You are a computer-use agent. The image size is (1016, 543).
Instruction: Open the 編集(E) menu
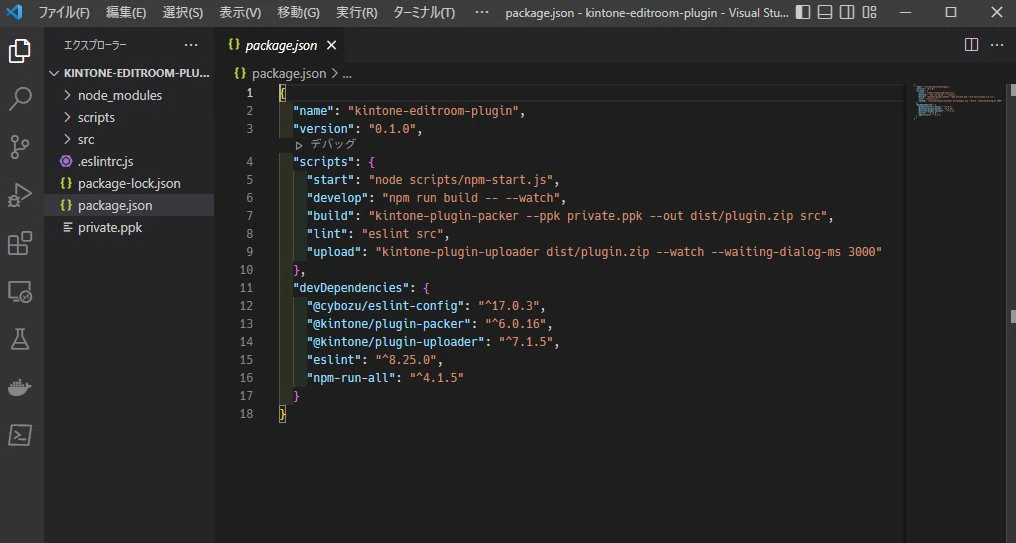point(126,12)
